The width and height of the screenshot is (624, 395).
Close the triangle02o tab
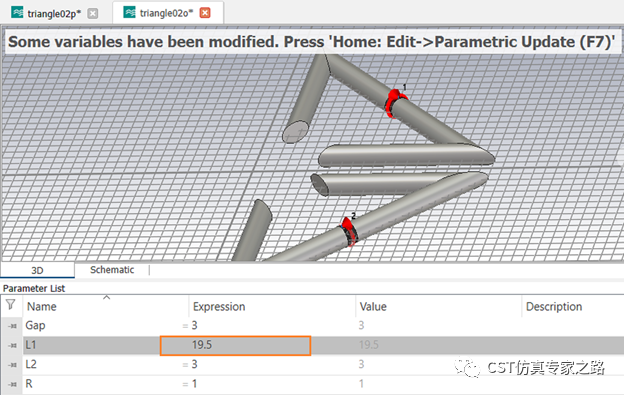[x=205, y=13]
